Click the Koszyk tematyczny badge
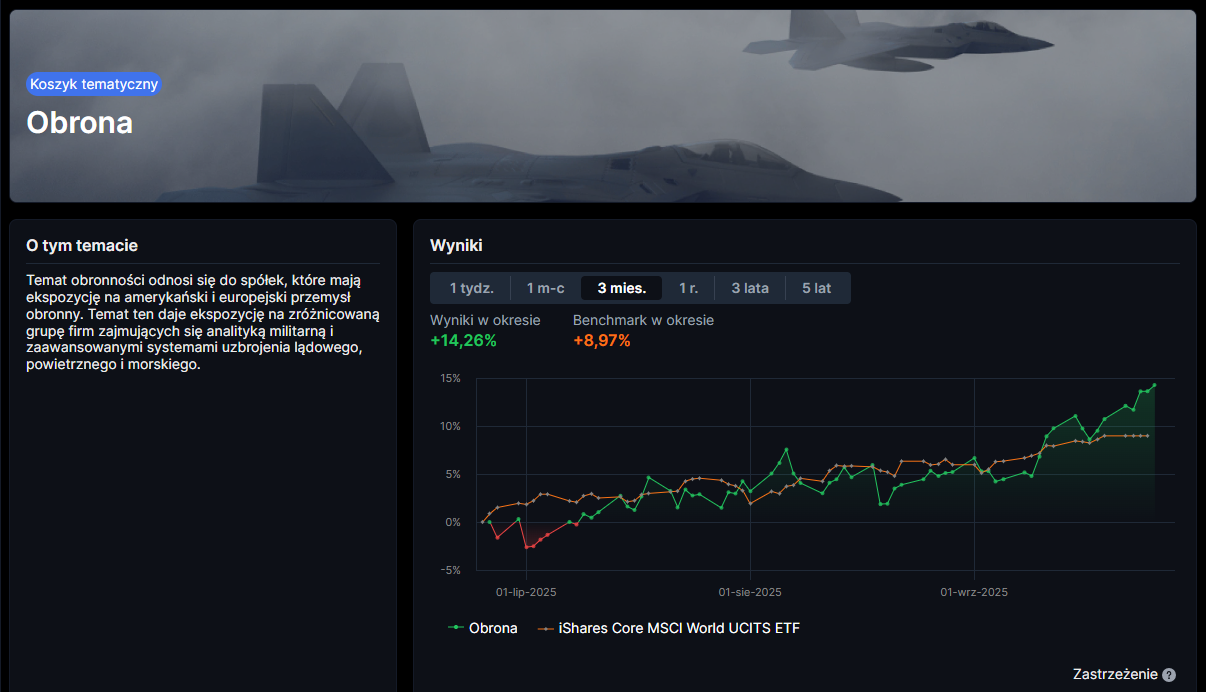This screenshot has width=1206, height=692. click(x=94, y=84)
